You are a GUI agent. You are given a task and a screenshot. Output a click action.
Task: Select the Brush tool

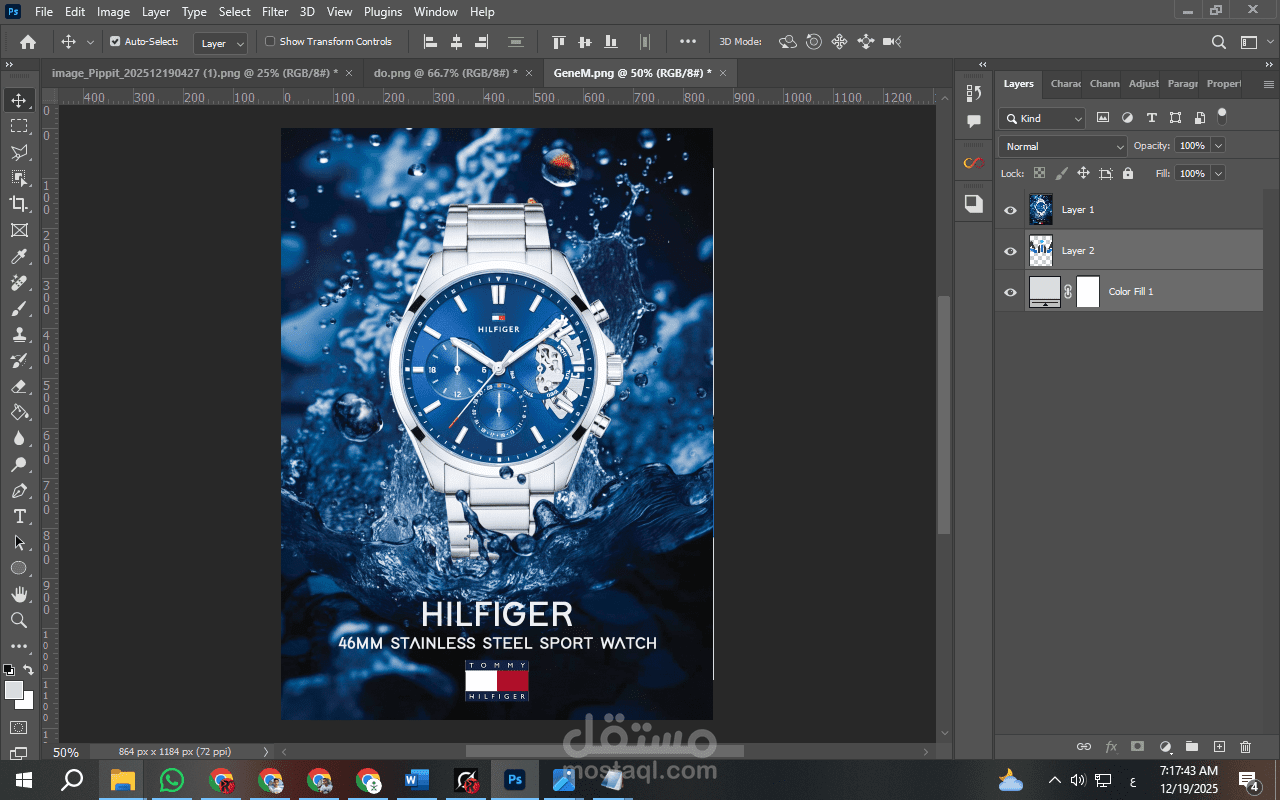click(x=19, y=309)
